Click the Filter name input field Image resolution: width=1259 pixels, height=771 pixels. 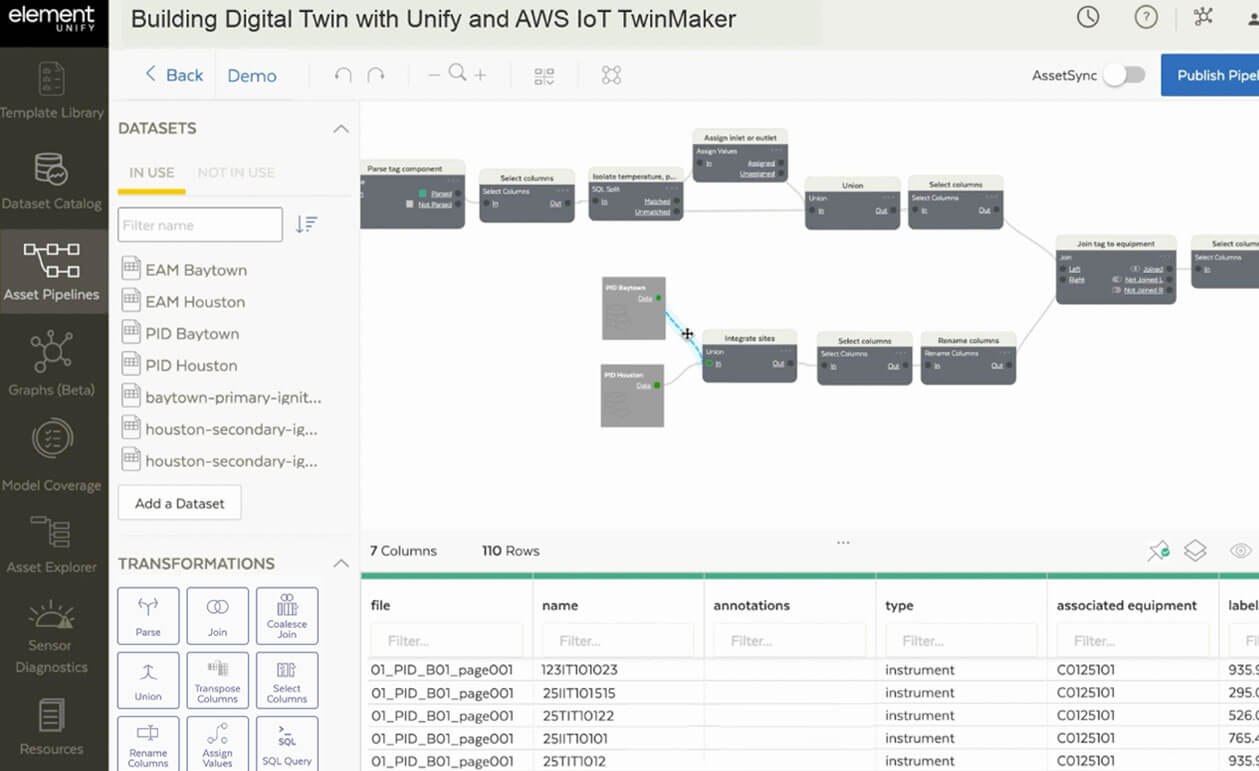tap(200, 225)
